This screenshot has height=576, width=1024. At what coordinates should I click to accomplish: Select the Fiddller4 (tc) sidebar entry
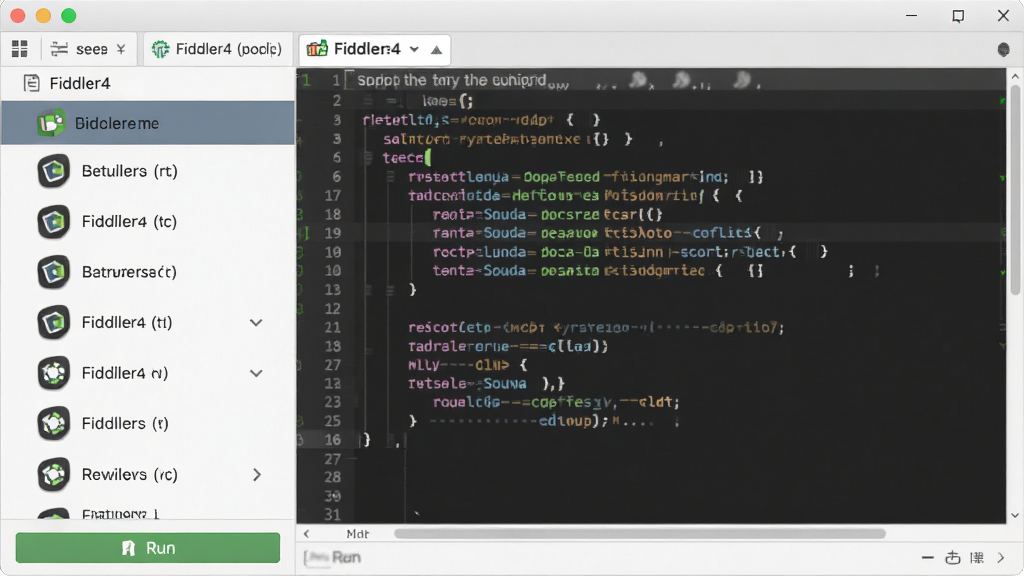pyautogui.click(x=148, y=221)
